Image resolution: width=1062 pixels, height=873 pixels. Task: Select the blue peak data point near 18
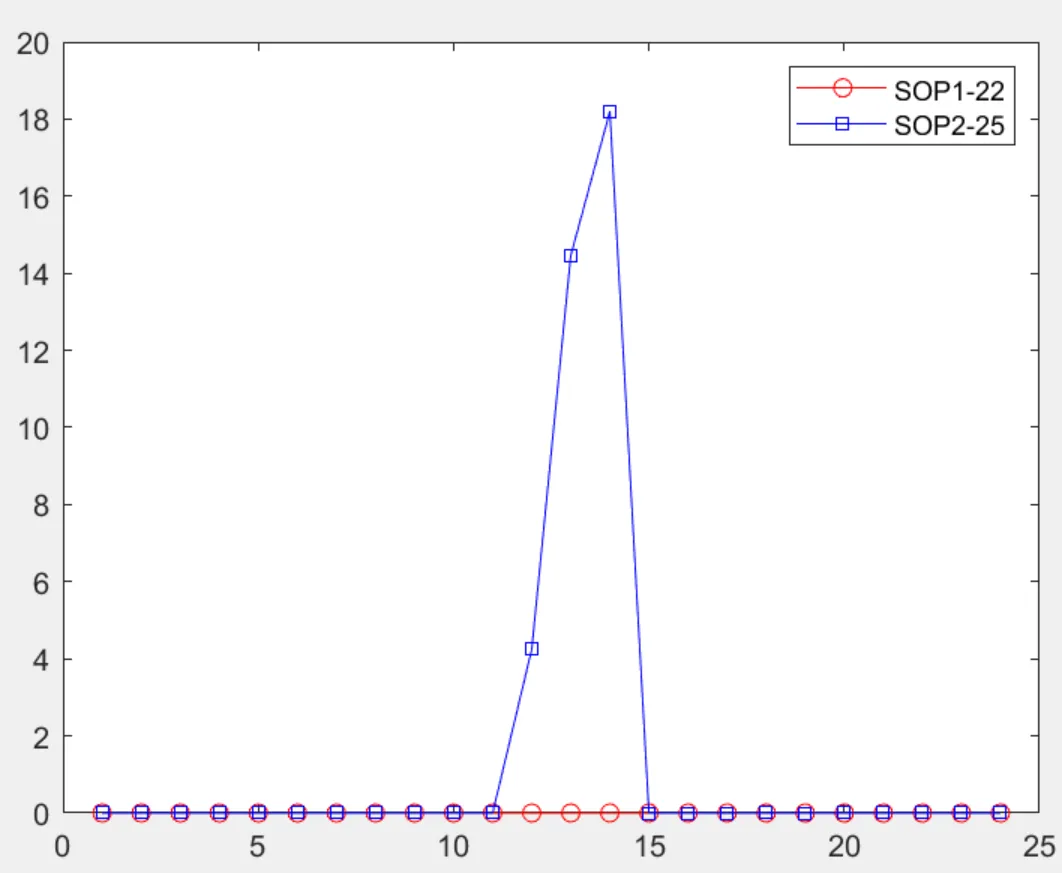[x=610, y=112]
